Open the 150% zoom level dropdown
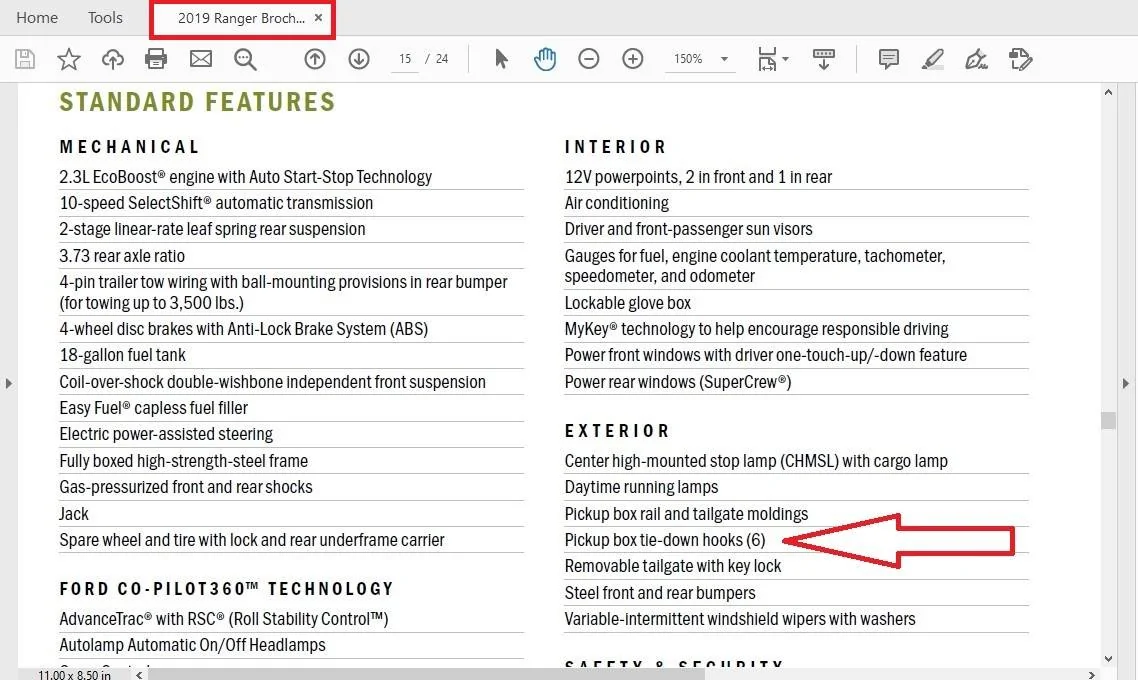This screenshot has width=1138, height=680. (x=700, y=59)
